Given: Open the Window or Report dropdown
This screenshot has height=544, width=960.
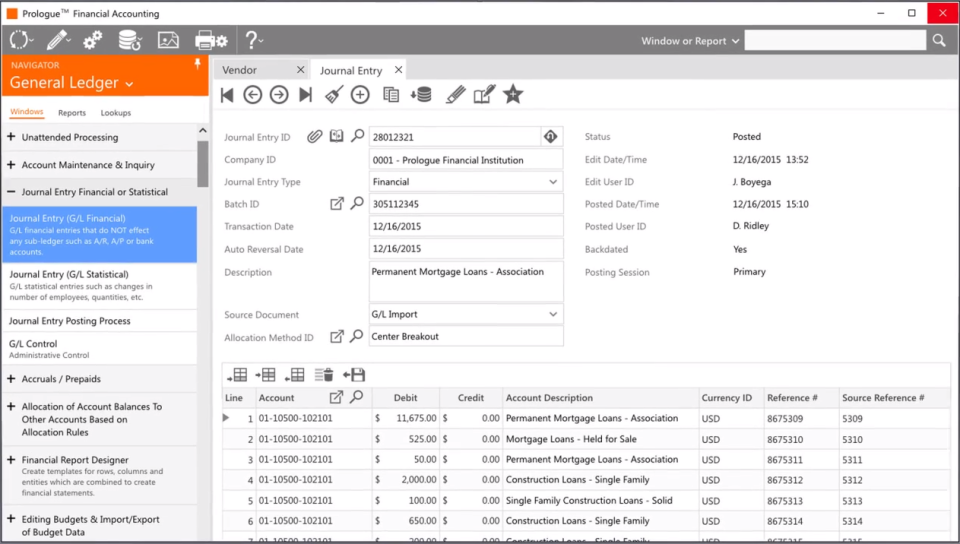Looking at the screenshot, I should [690, 41].
